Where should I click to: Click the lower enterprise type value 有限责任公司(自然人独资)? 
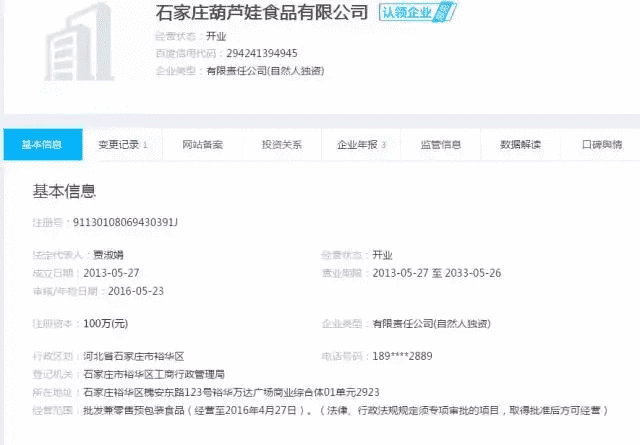coord(431,324)
